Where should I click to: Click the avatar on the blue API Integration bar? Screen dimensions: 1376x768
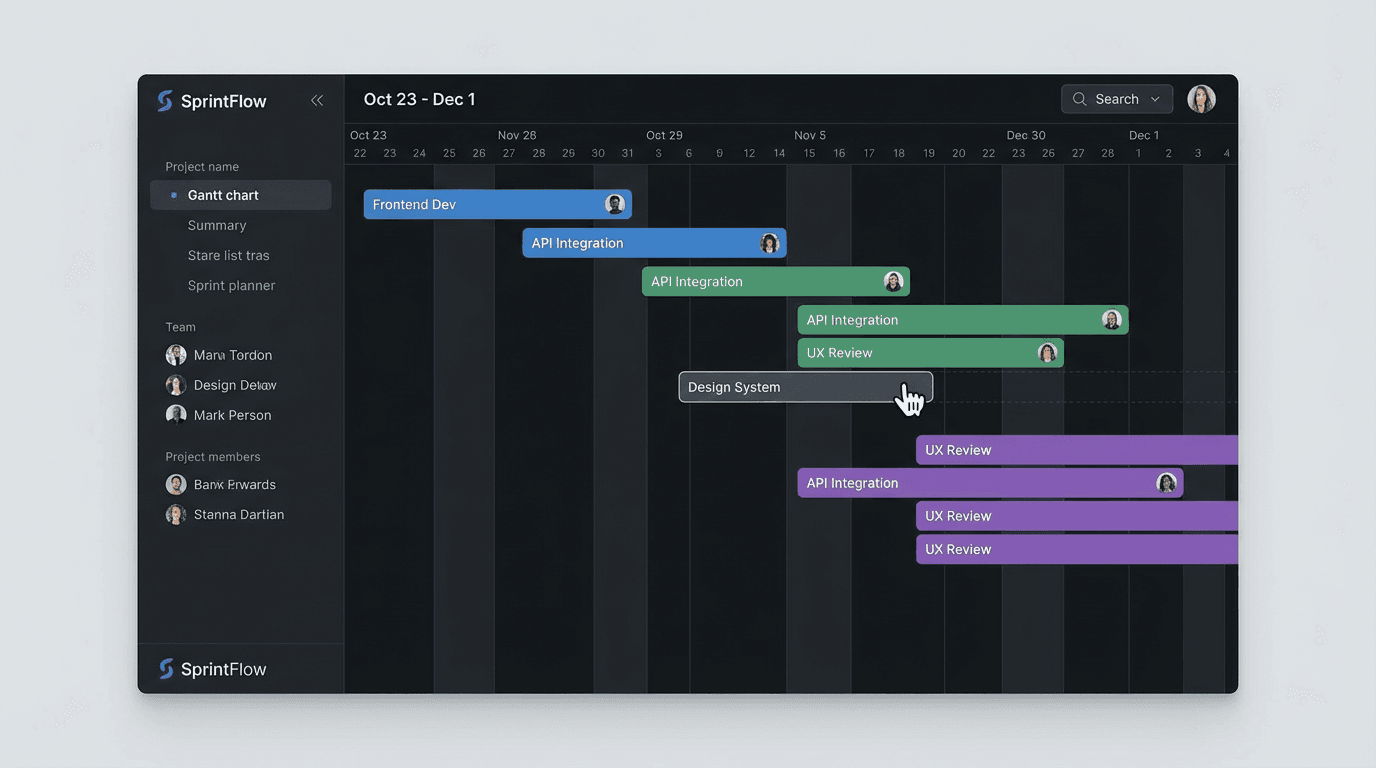769,242
